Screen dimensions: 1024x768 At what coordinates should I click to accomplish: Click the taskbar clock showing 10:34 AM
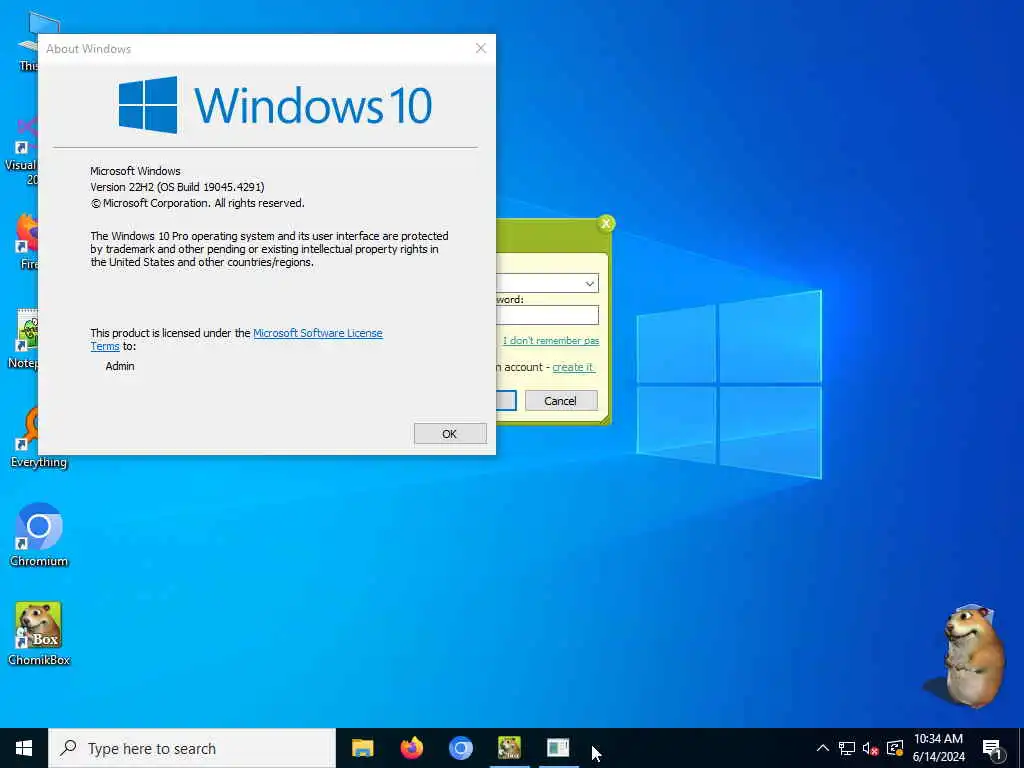938,748
